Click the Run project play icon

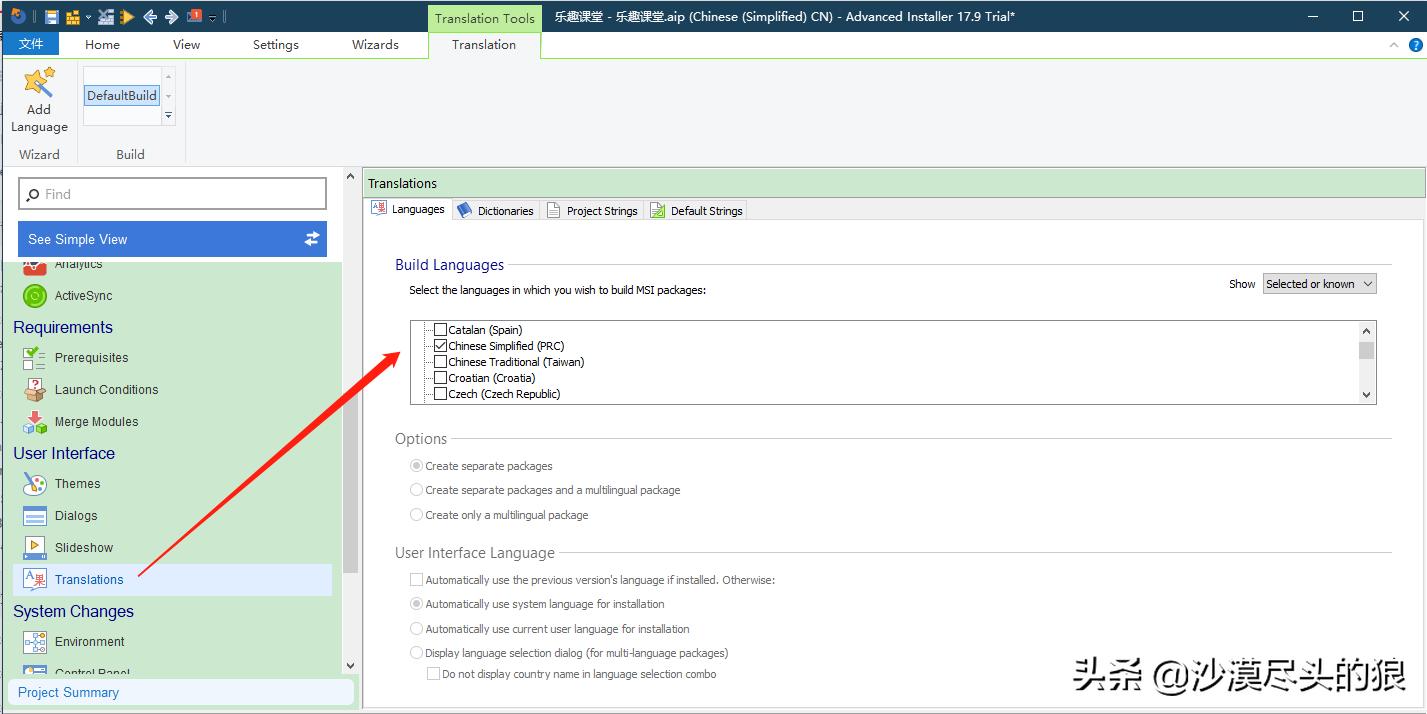(x=127, y=17)
